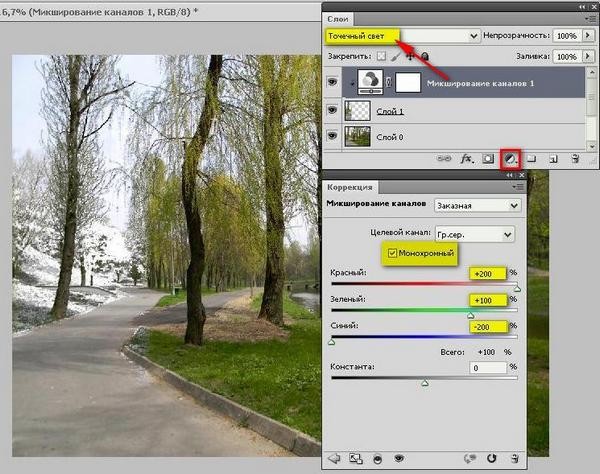The height and width of the screenshot is (474, 600).
Task: Create a new group folder icon
Action: 531,158
